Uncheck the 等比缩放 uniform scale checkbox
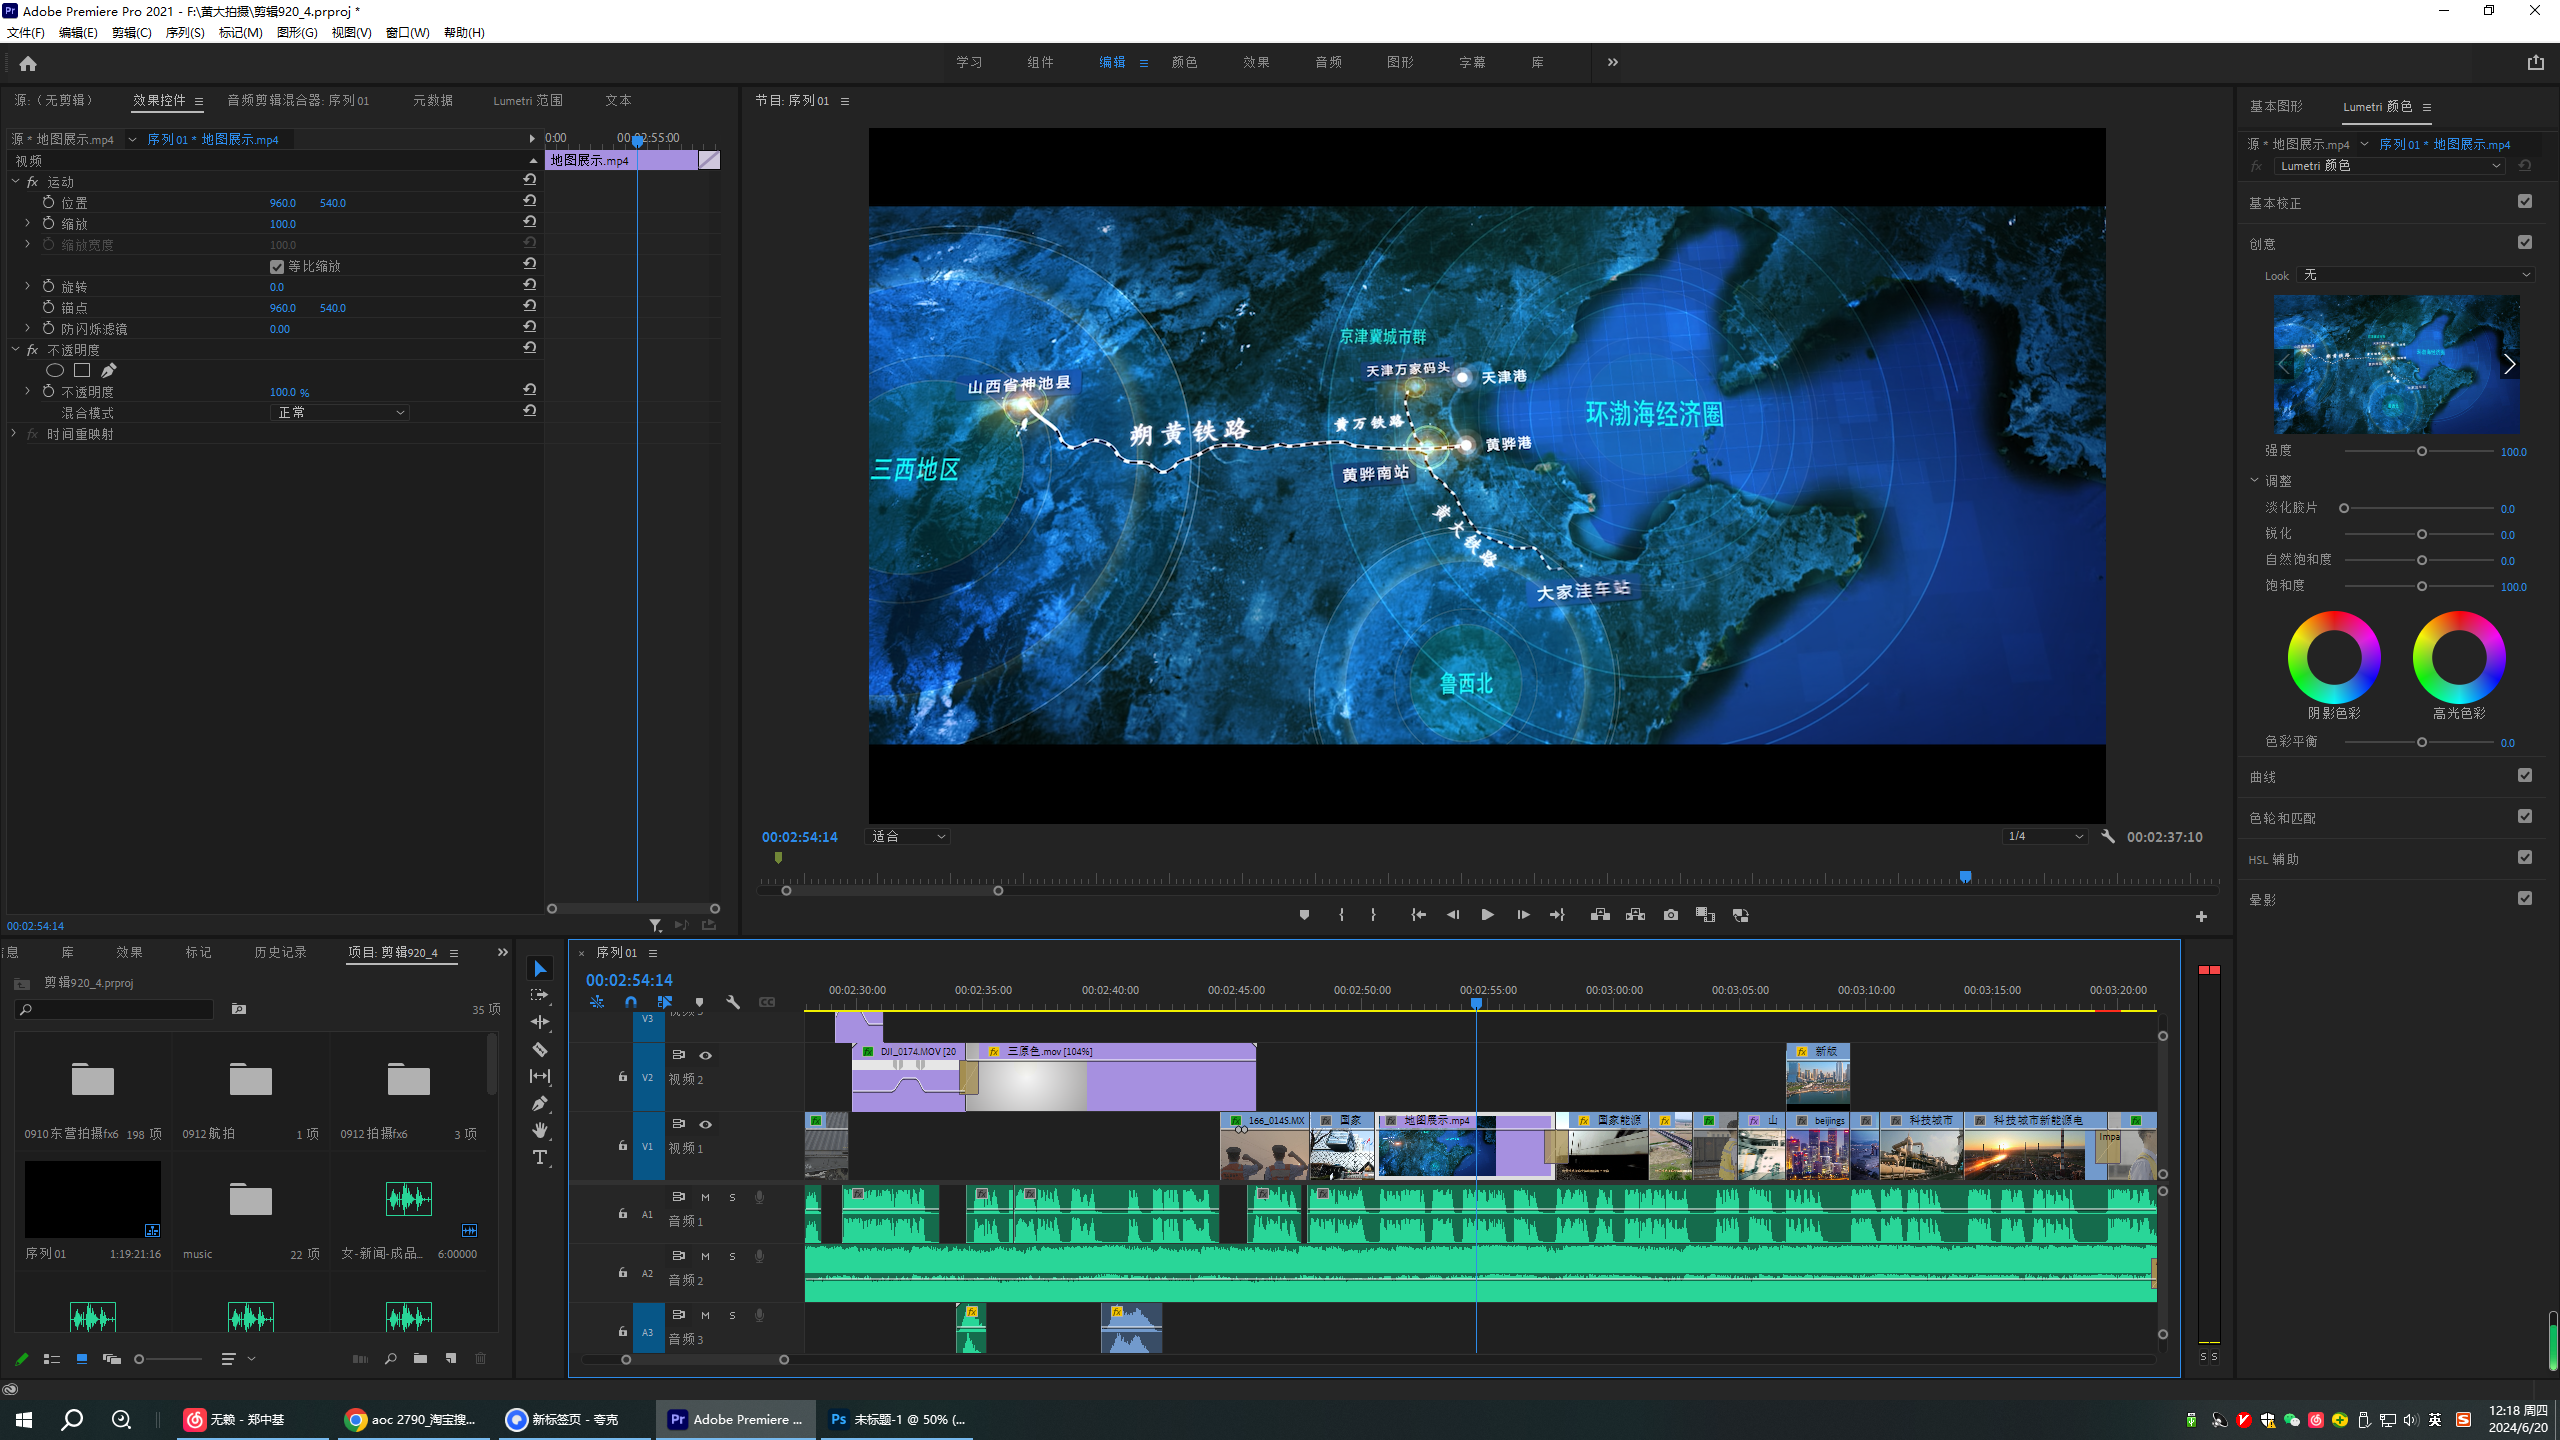 point(277,267)
